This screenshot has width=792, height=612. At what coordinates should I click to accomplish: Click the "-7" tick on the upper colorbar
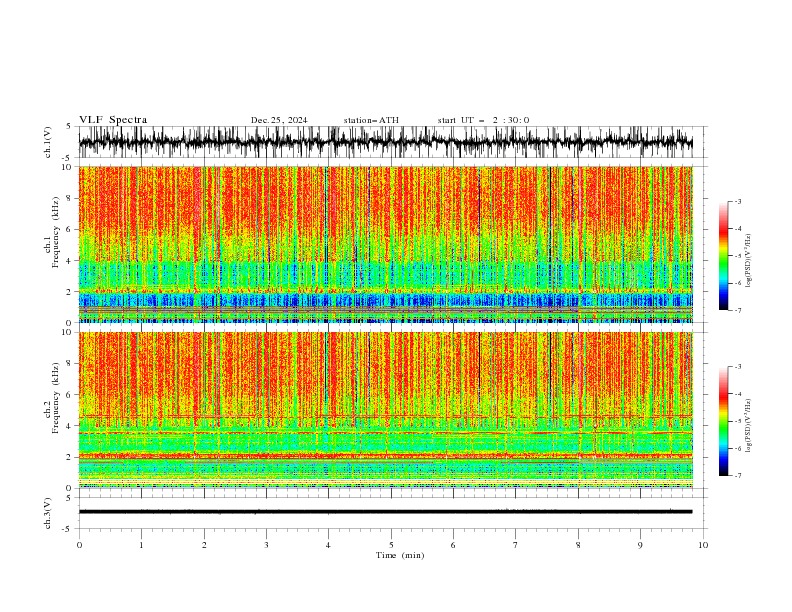point(738,310)
